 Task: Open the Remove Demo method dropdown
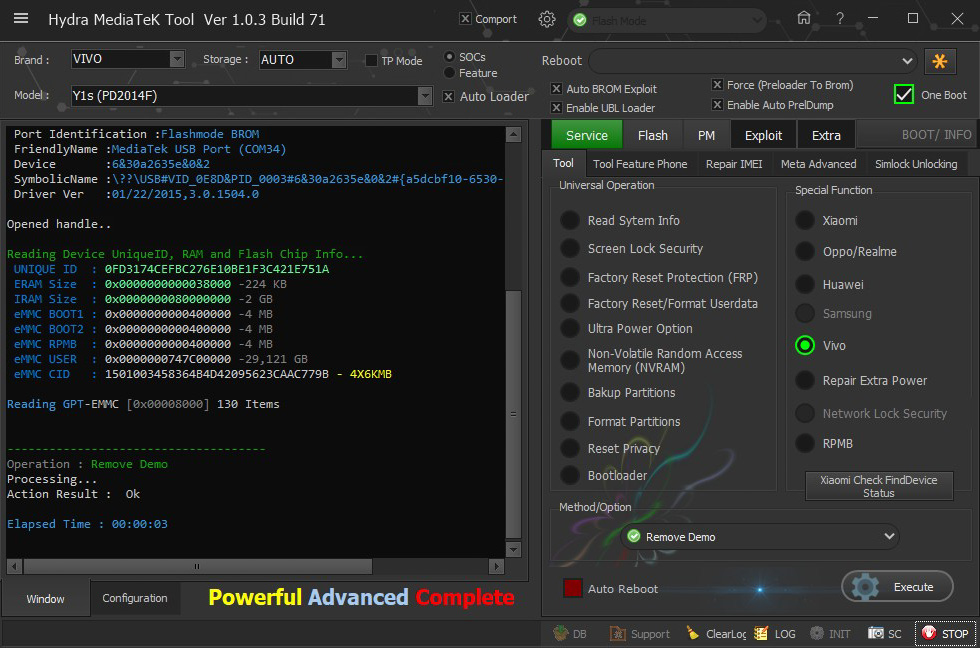coord(760,536)
